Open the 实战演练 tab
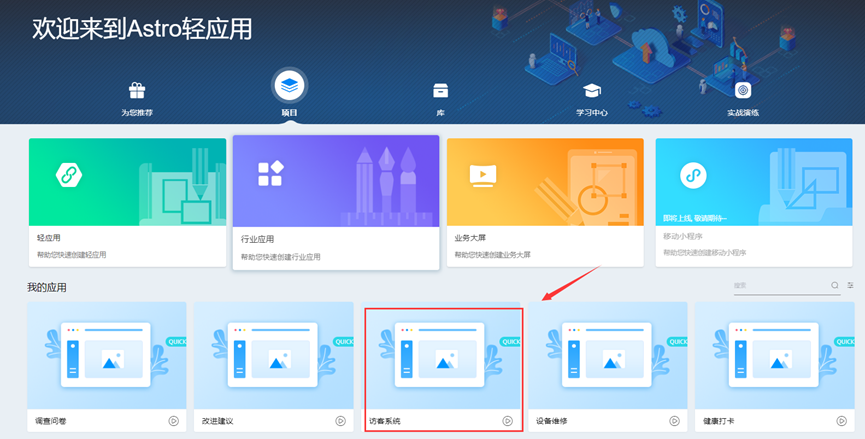The width and height of the screenshot is (865, 439). click(x=743, y=99)
